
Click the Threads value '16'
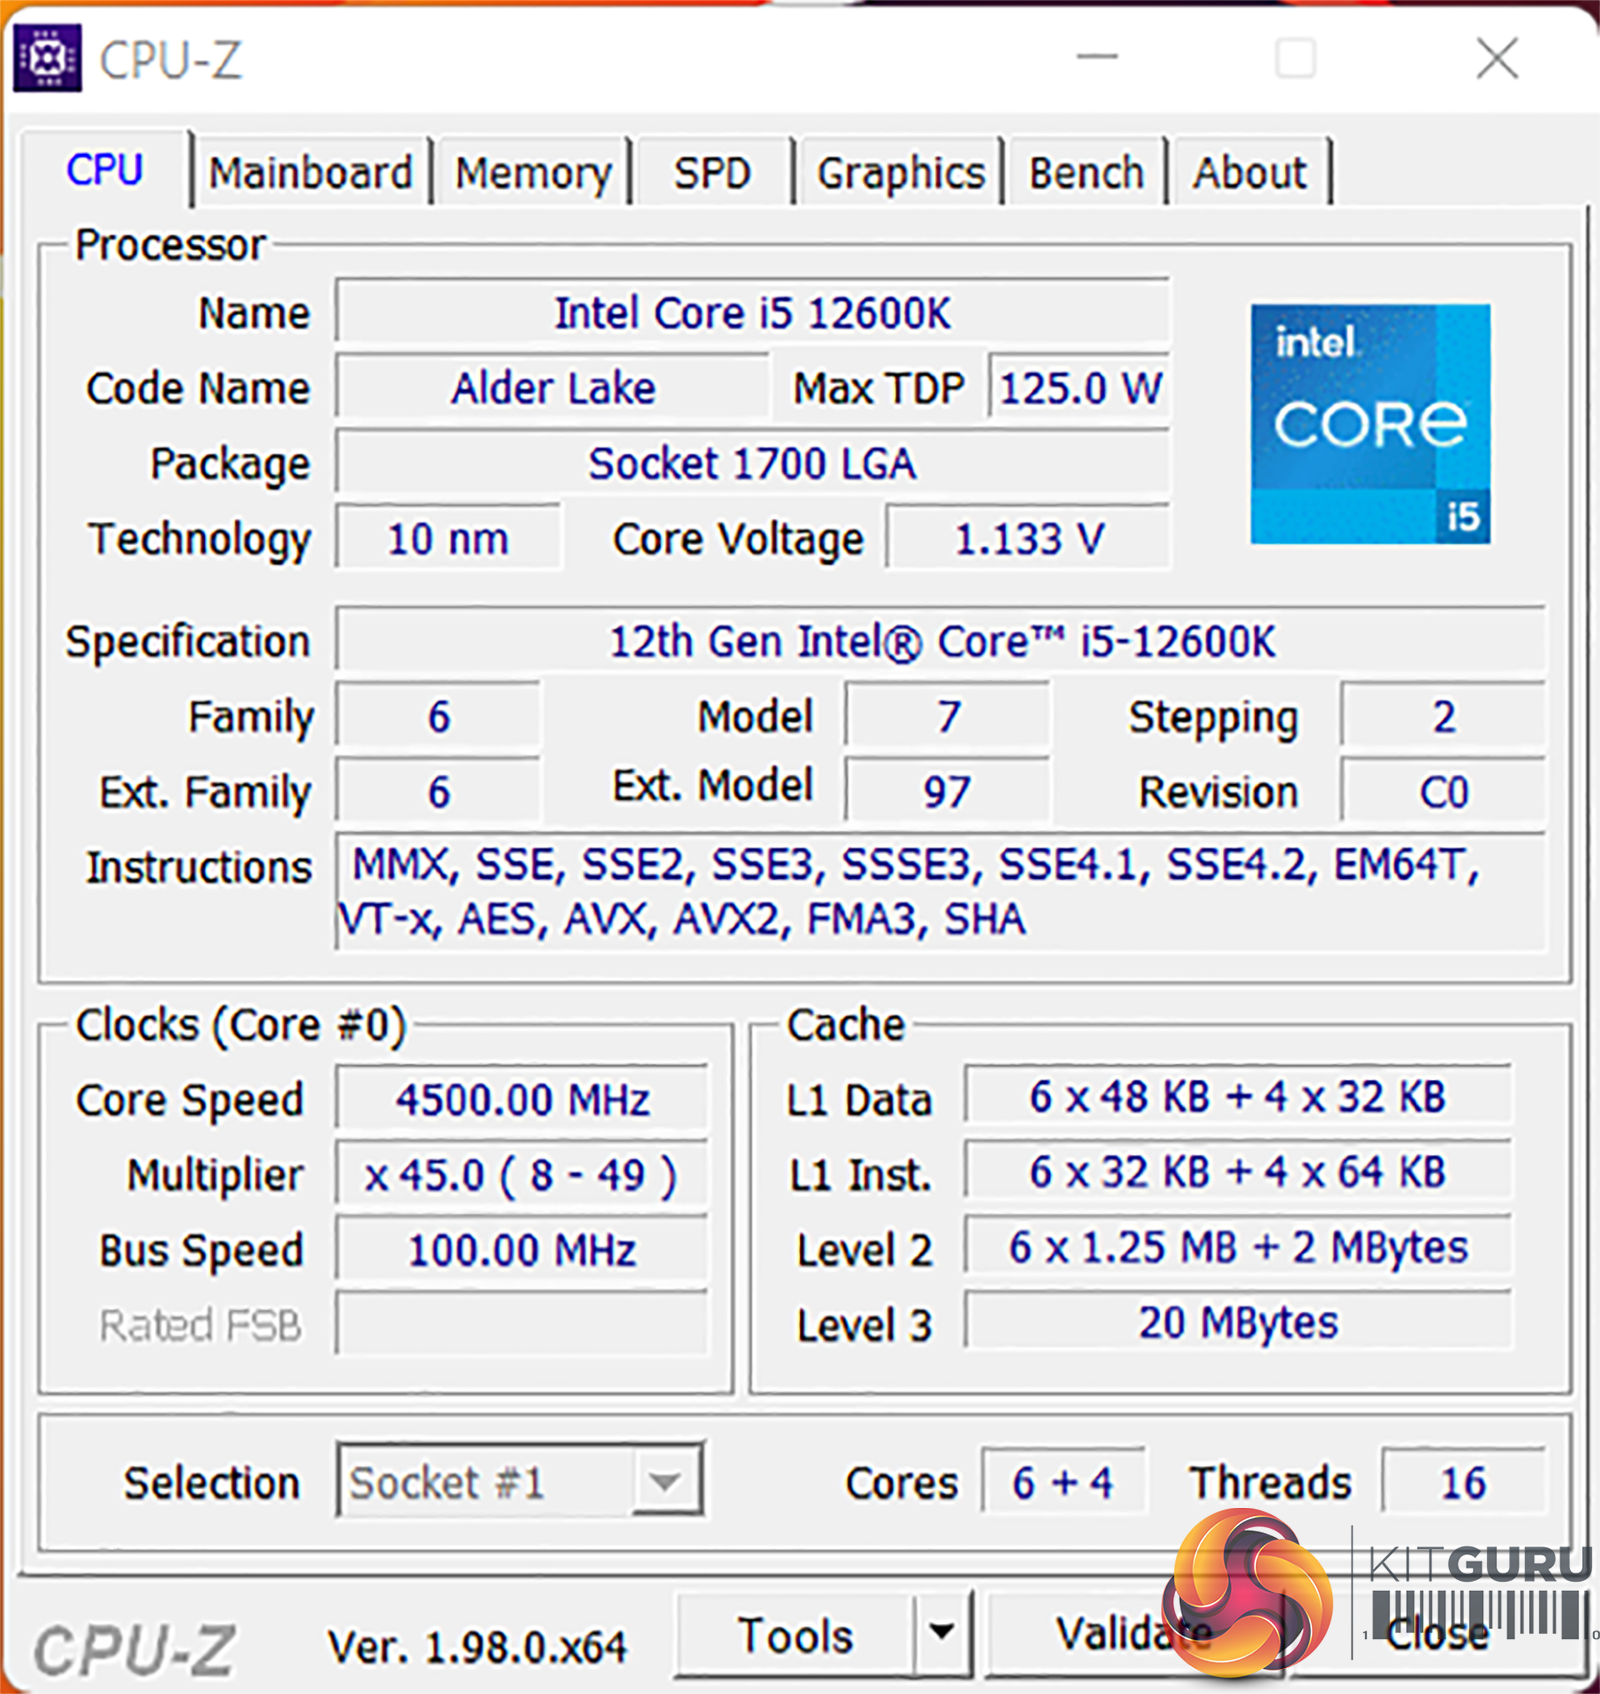pyautogui.click(x=1463, y=1481)
